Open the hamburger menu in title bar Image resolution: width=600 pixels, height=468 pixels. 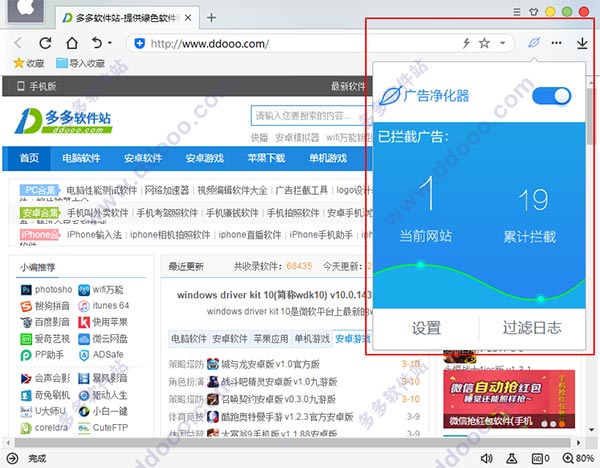click(517, 12)
